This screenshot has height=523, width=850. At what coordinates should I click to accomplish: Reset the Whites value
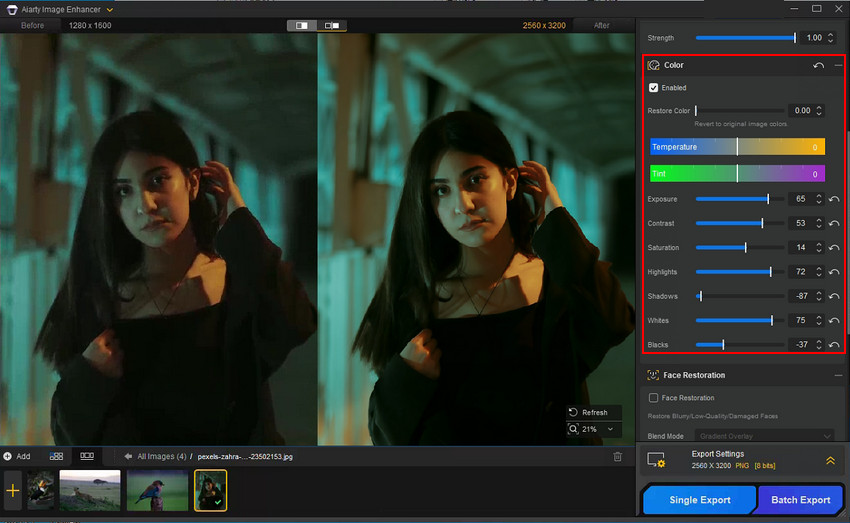tap(834, 321)
